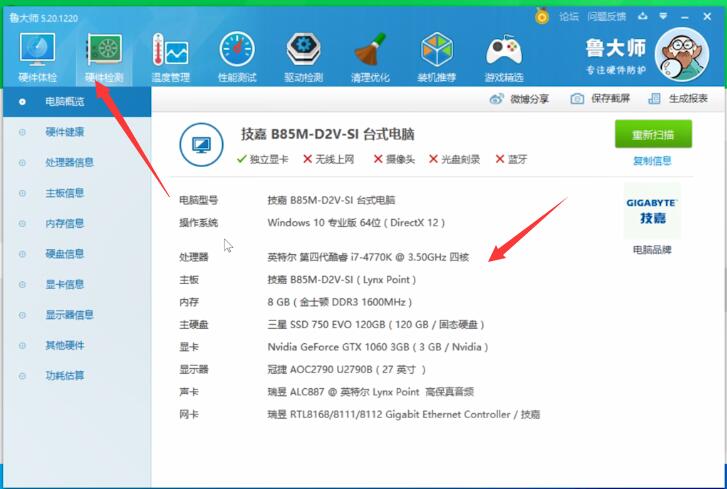Click the gold medal icon in title bar

pyautogui.click(x=542, y=16)
